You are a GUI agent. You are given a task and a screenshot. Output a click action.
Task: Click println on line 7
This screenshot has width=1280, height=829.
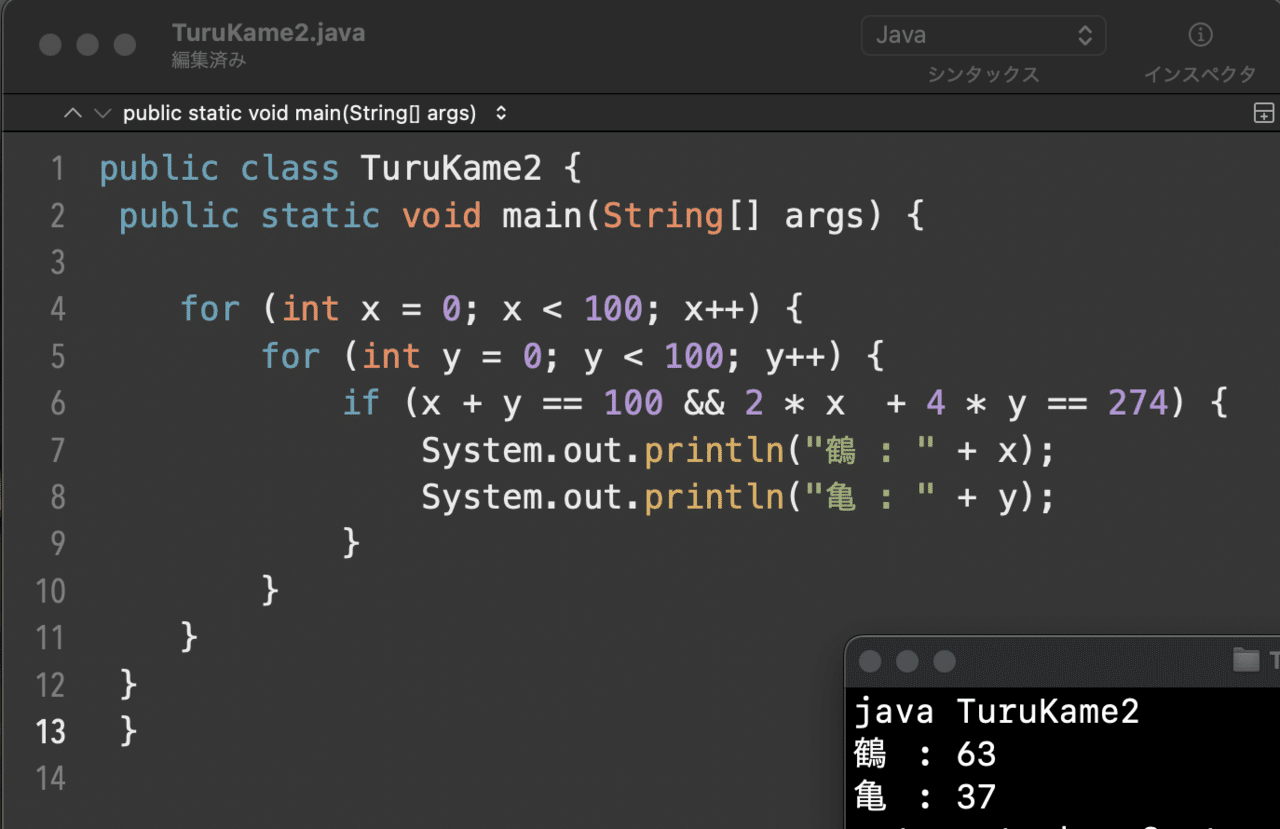(714, 450)
